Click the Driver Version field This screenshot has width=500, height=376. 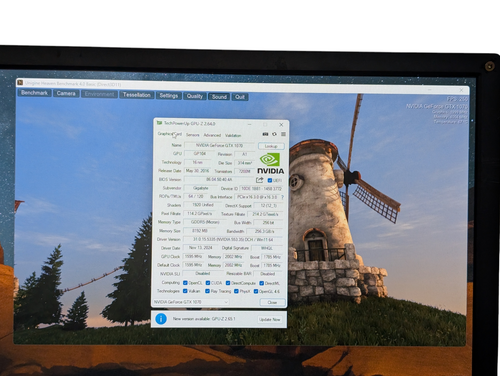pyautogui.click(x=233, y=239)
